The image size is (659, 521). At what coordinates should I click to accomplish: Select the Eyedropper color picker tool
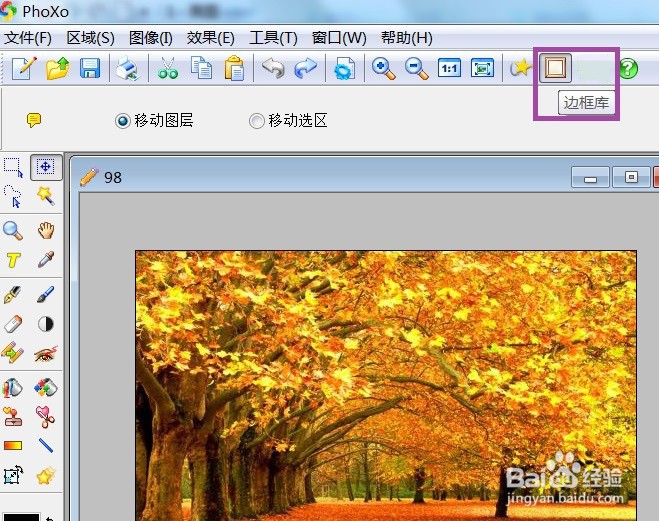tap(46, 260)
